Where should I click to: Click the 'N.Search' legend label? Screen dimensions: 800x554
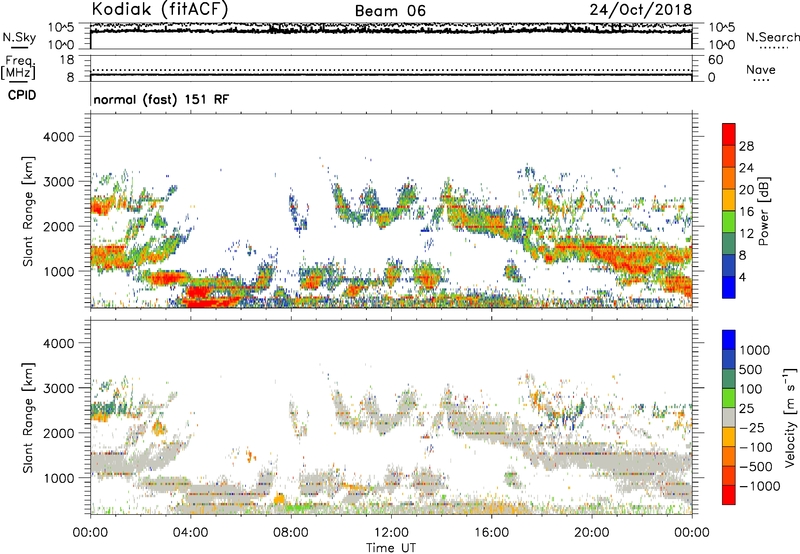pos(772,37)
